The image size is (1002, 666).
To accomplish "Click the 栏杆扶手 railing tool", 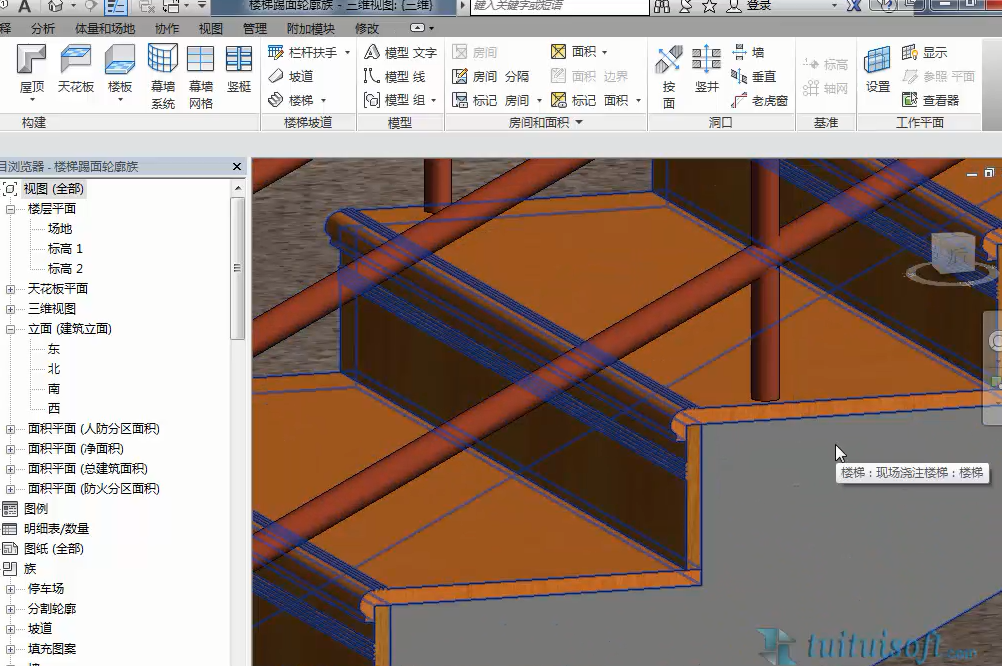I will tap(303, 52).
